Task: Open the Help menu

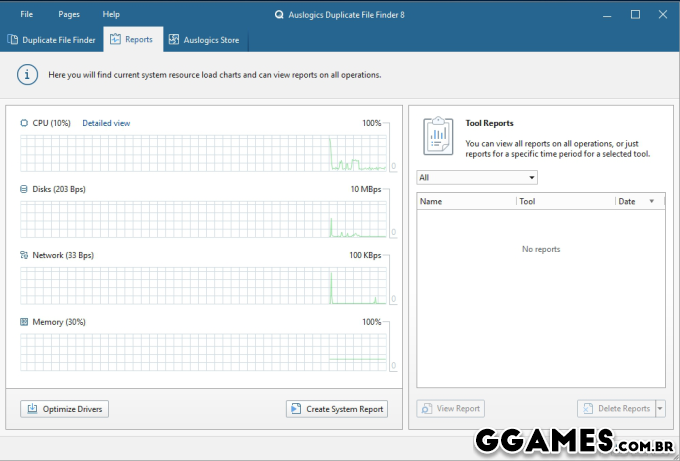Action: (111, 15)
